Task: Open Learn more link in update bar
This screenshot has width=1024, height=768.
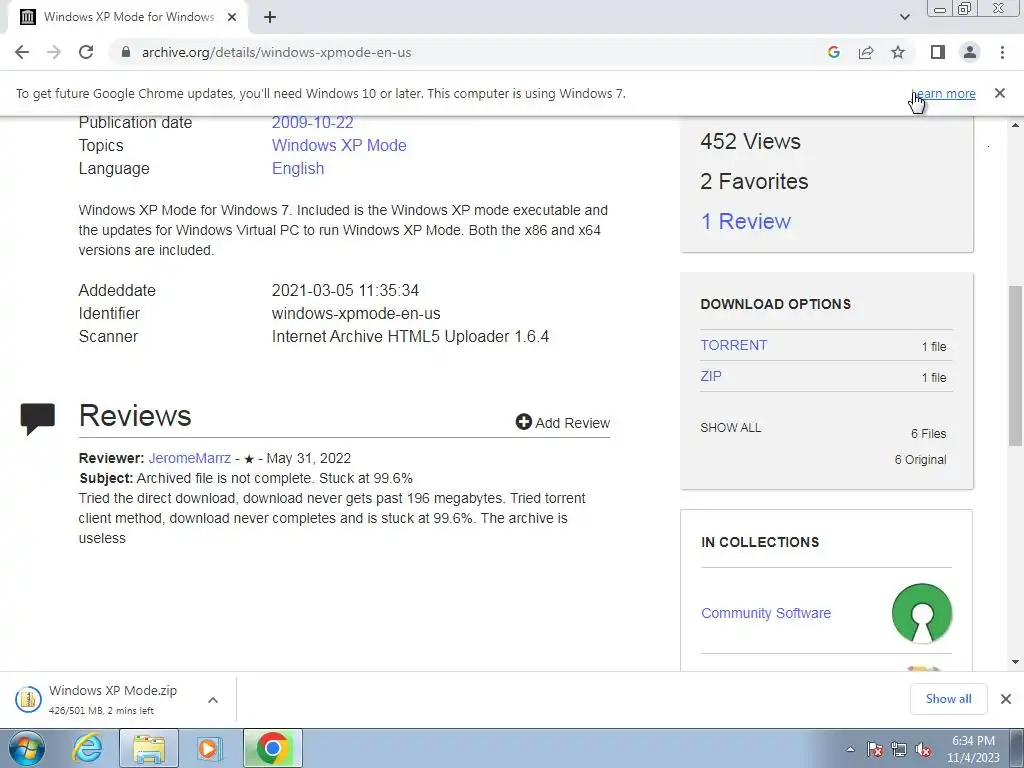Action: pyautogui.click(x=943, y=93)
